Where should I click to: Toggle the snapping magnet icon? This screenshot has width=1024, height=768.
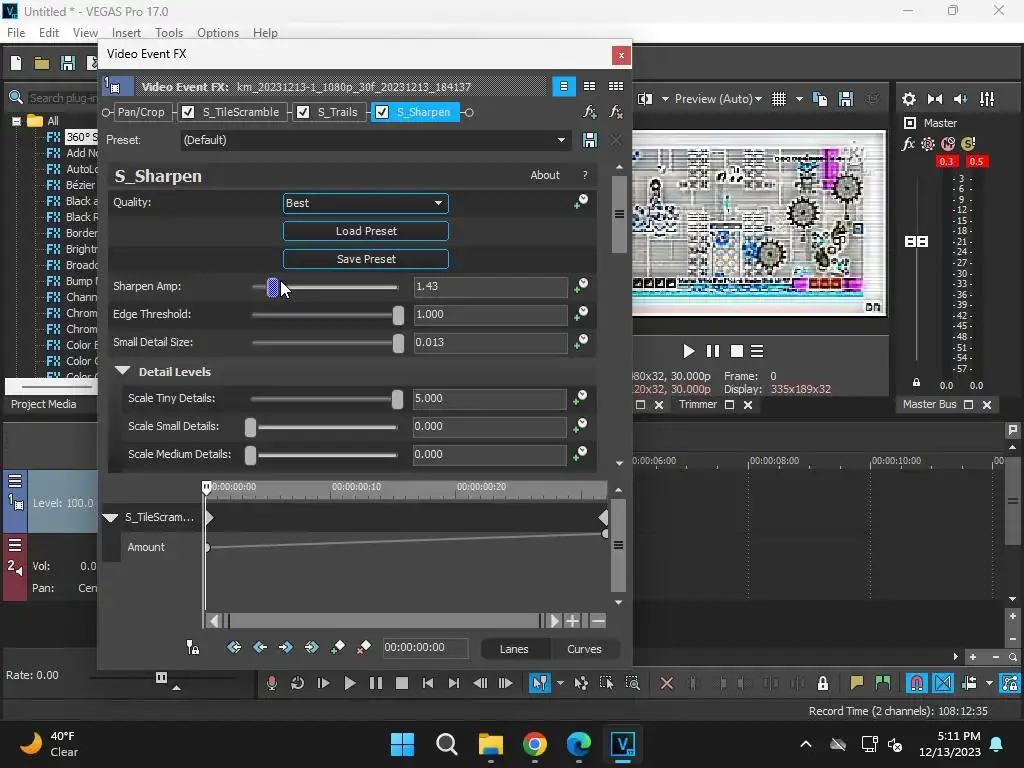point(916,683)
